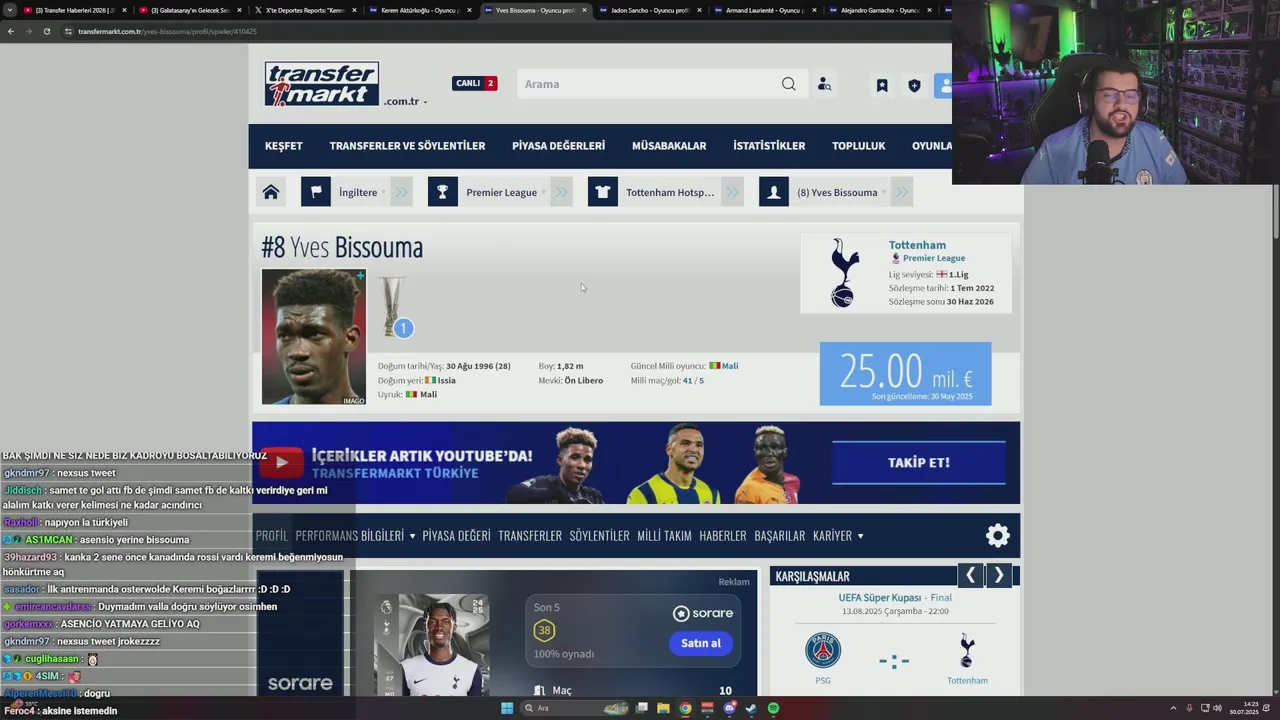Click the bookmark watchlist icon
The height and width of the screenshot is (720, 1280).
pyautogui.click(x=882, y=86)
